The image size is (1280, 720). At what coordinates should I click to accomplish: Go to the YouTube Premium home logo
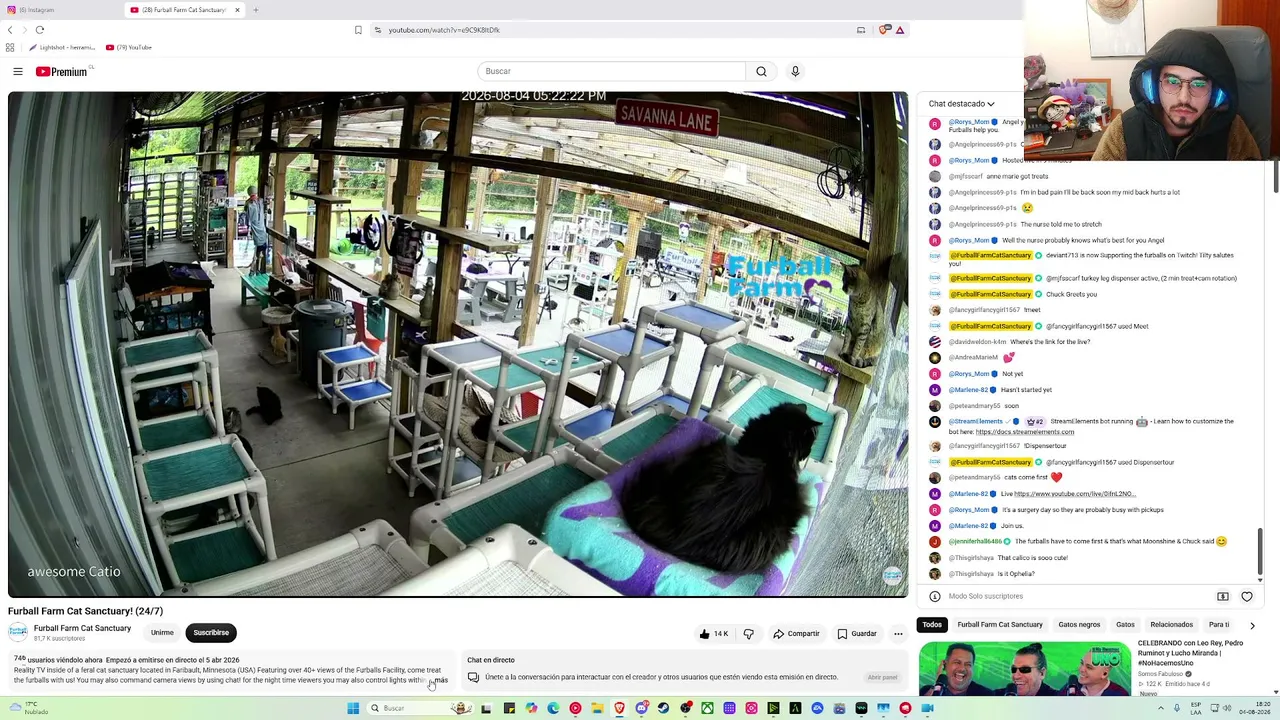pos(62,72)
